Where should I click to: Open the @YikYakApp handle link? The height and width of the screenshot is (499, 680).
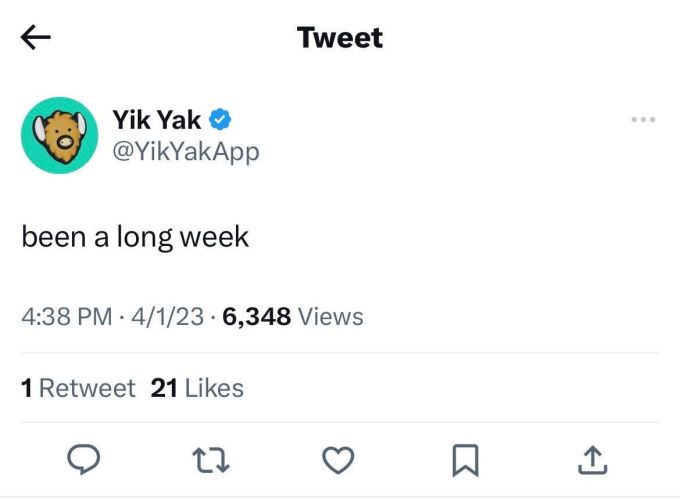coord(186,151)
